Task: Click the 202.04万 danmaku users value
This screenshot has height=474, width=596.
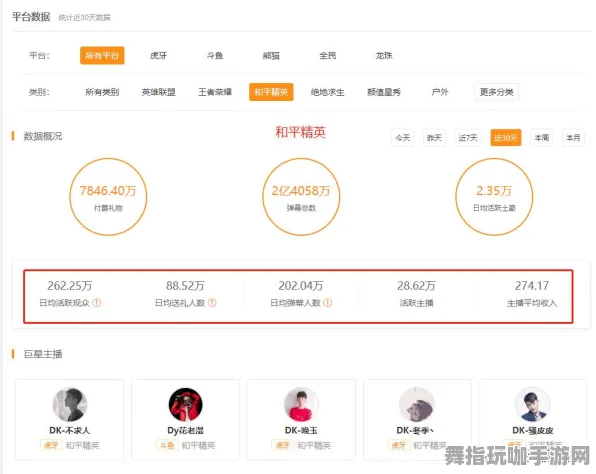Action: coord(301,285)
